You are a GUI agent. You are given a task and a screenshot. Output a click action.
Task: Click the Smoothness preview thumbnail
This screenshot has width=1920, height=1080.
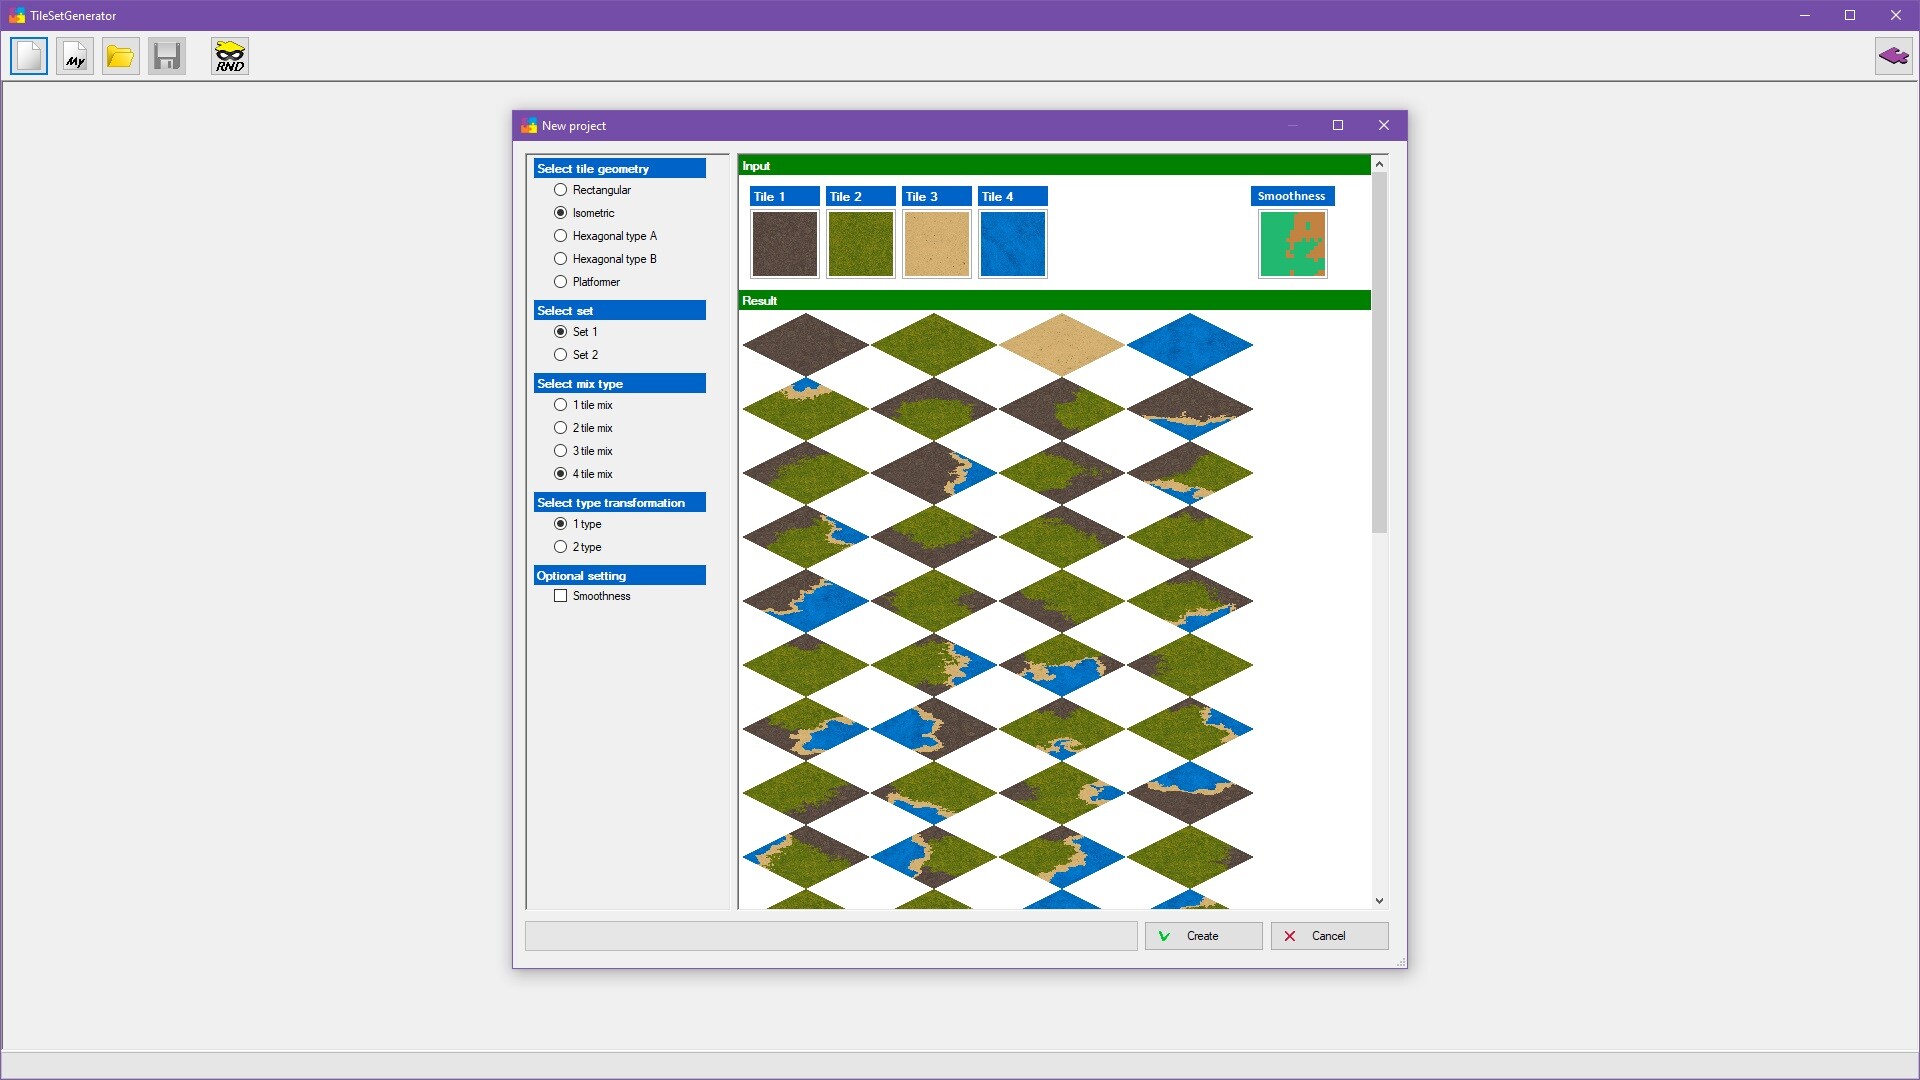(1292, 243)
